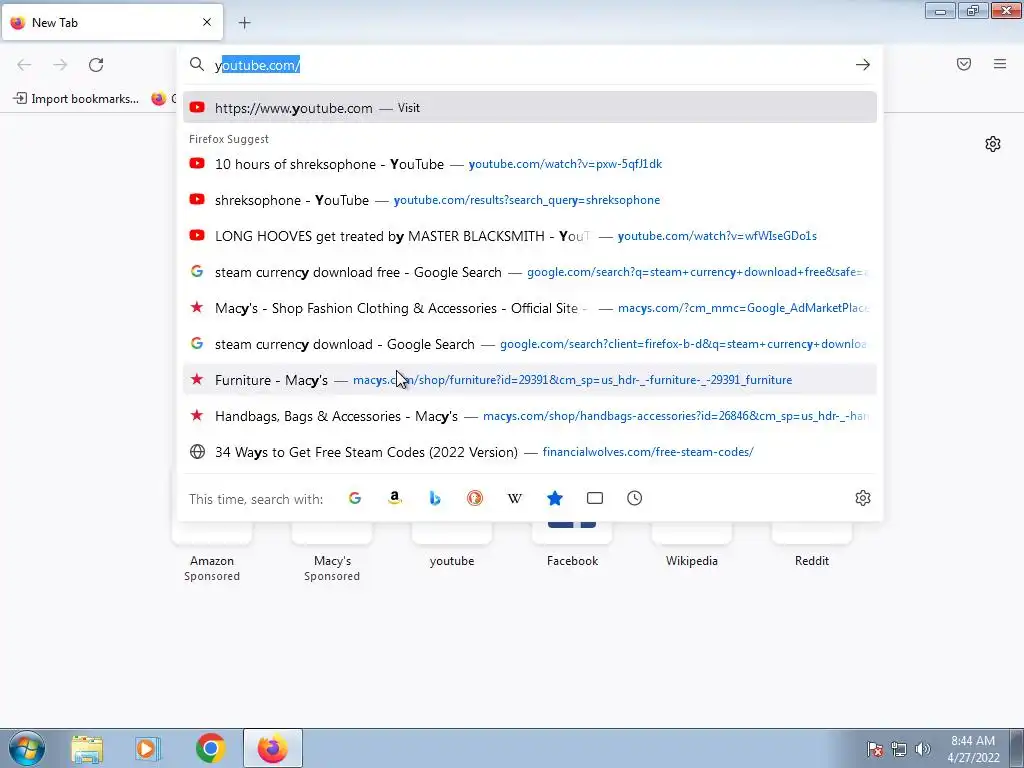The image size is (1024, 768).
Task: Search open tabs icon
Action: coord(595,498)
